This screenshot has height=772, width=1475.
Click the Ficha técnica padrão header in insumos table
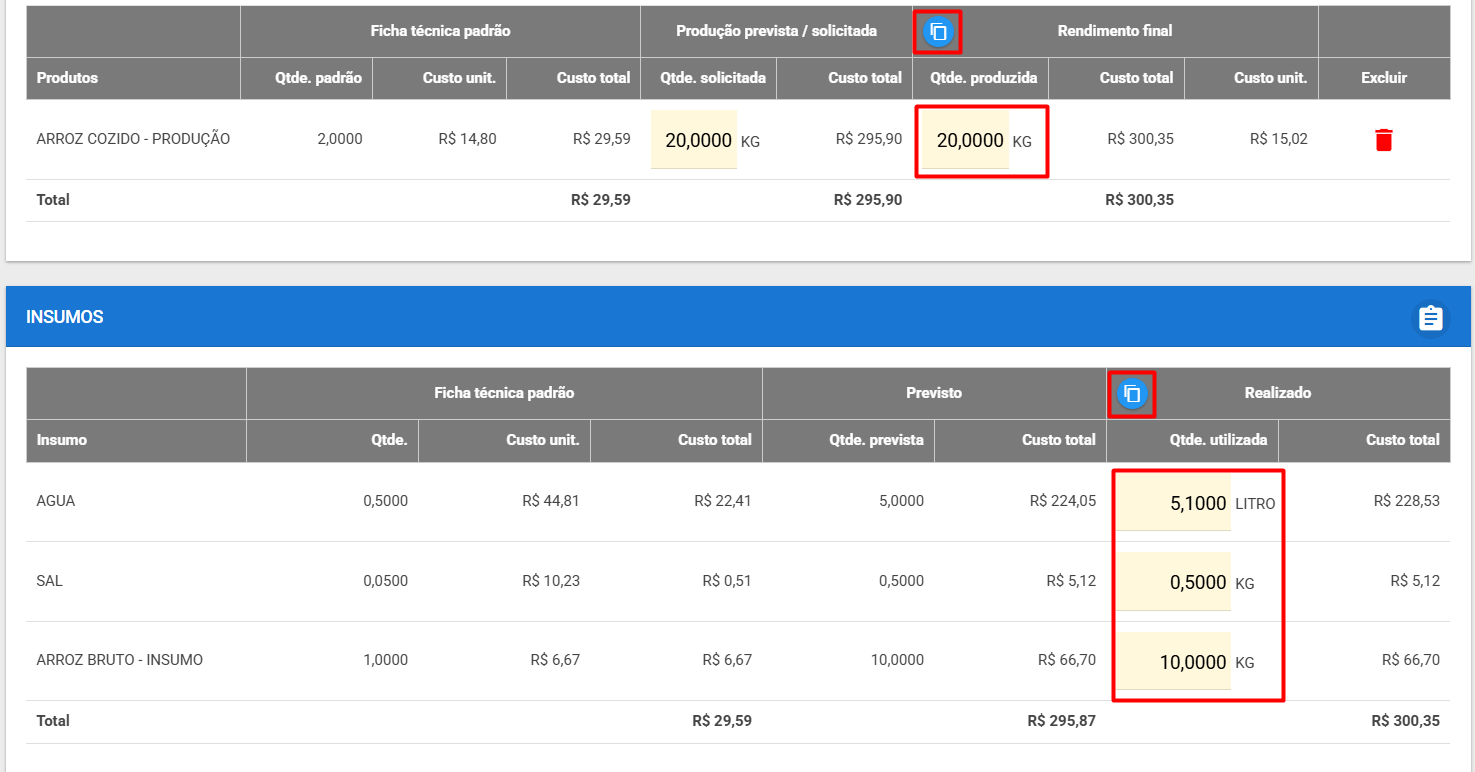[504, 393]
